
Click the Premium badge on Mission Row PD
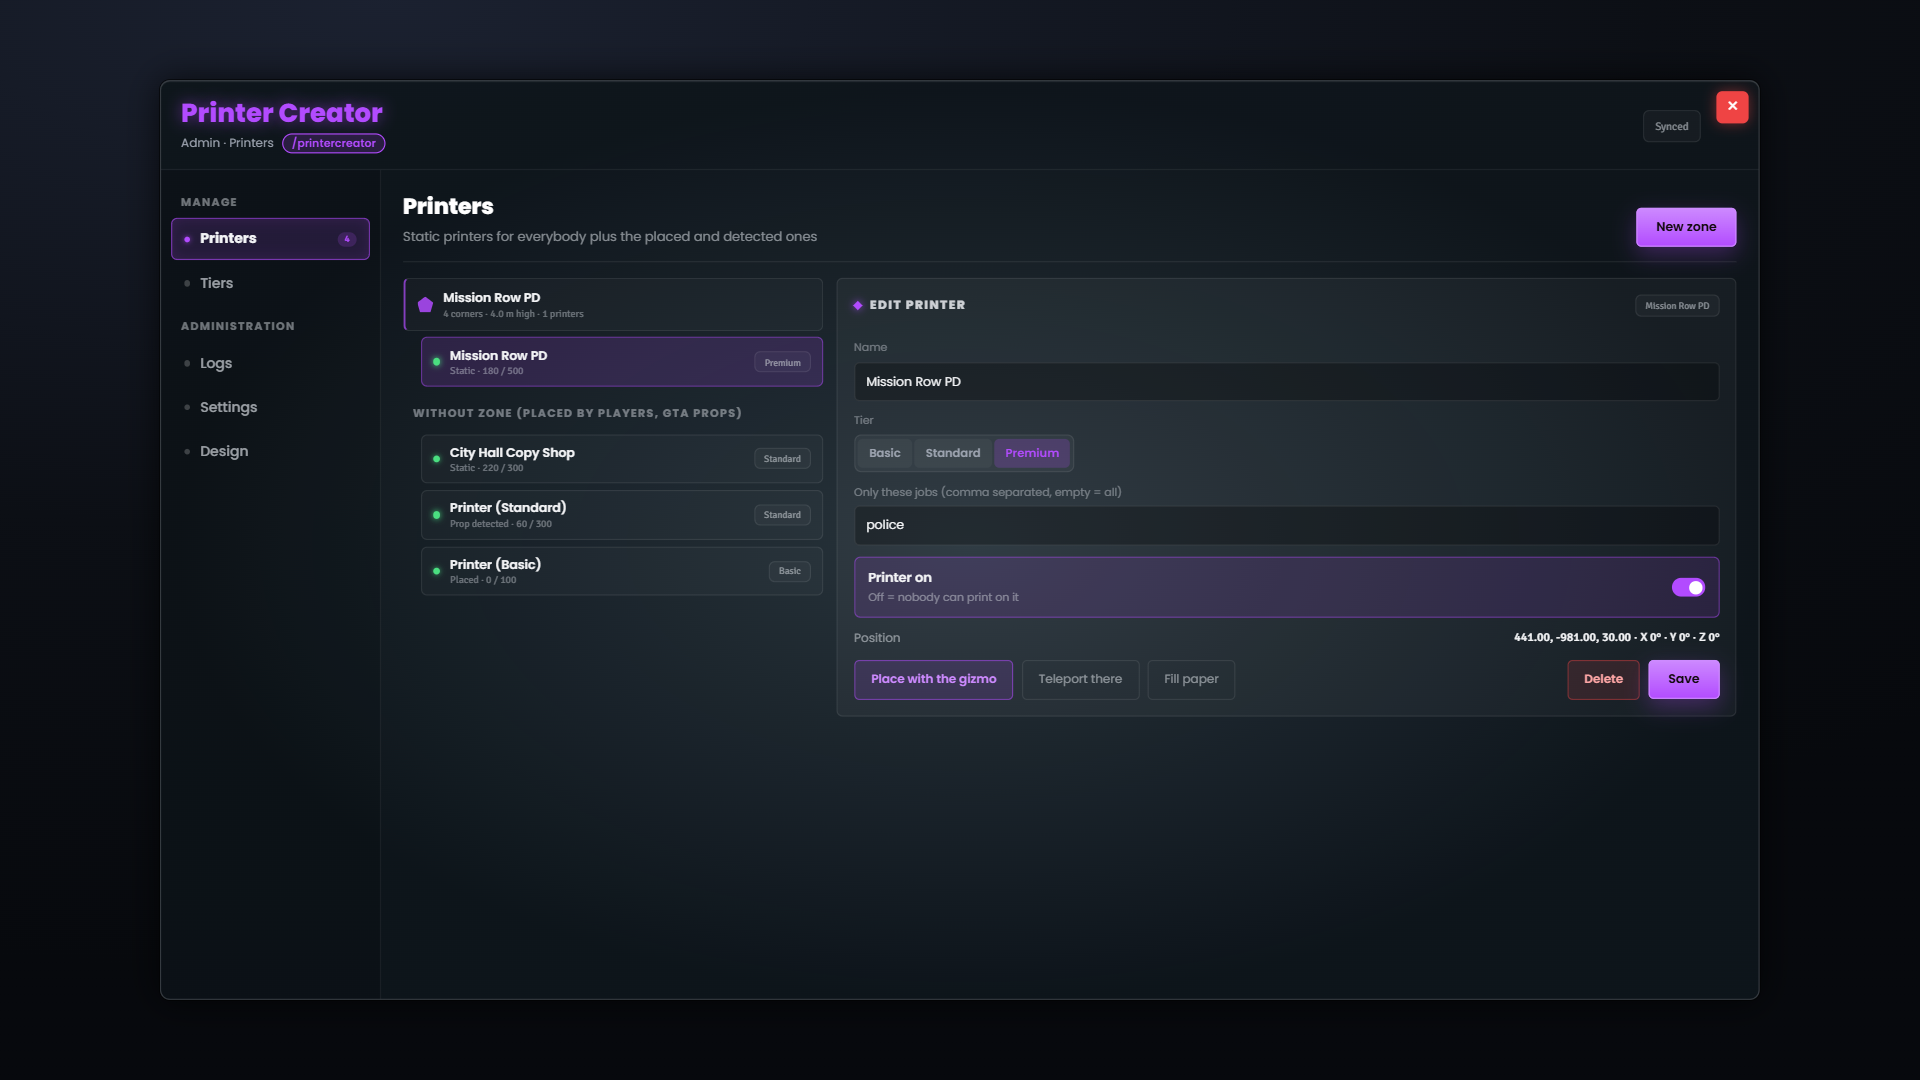click(782, 363)
